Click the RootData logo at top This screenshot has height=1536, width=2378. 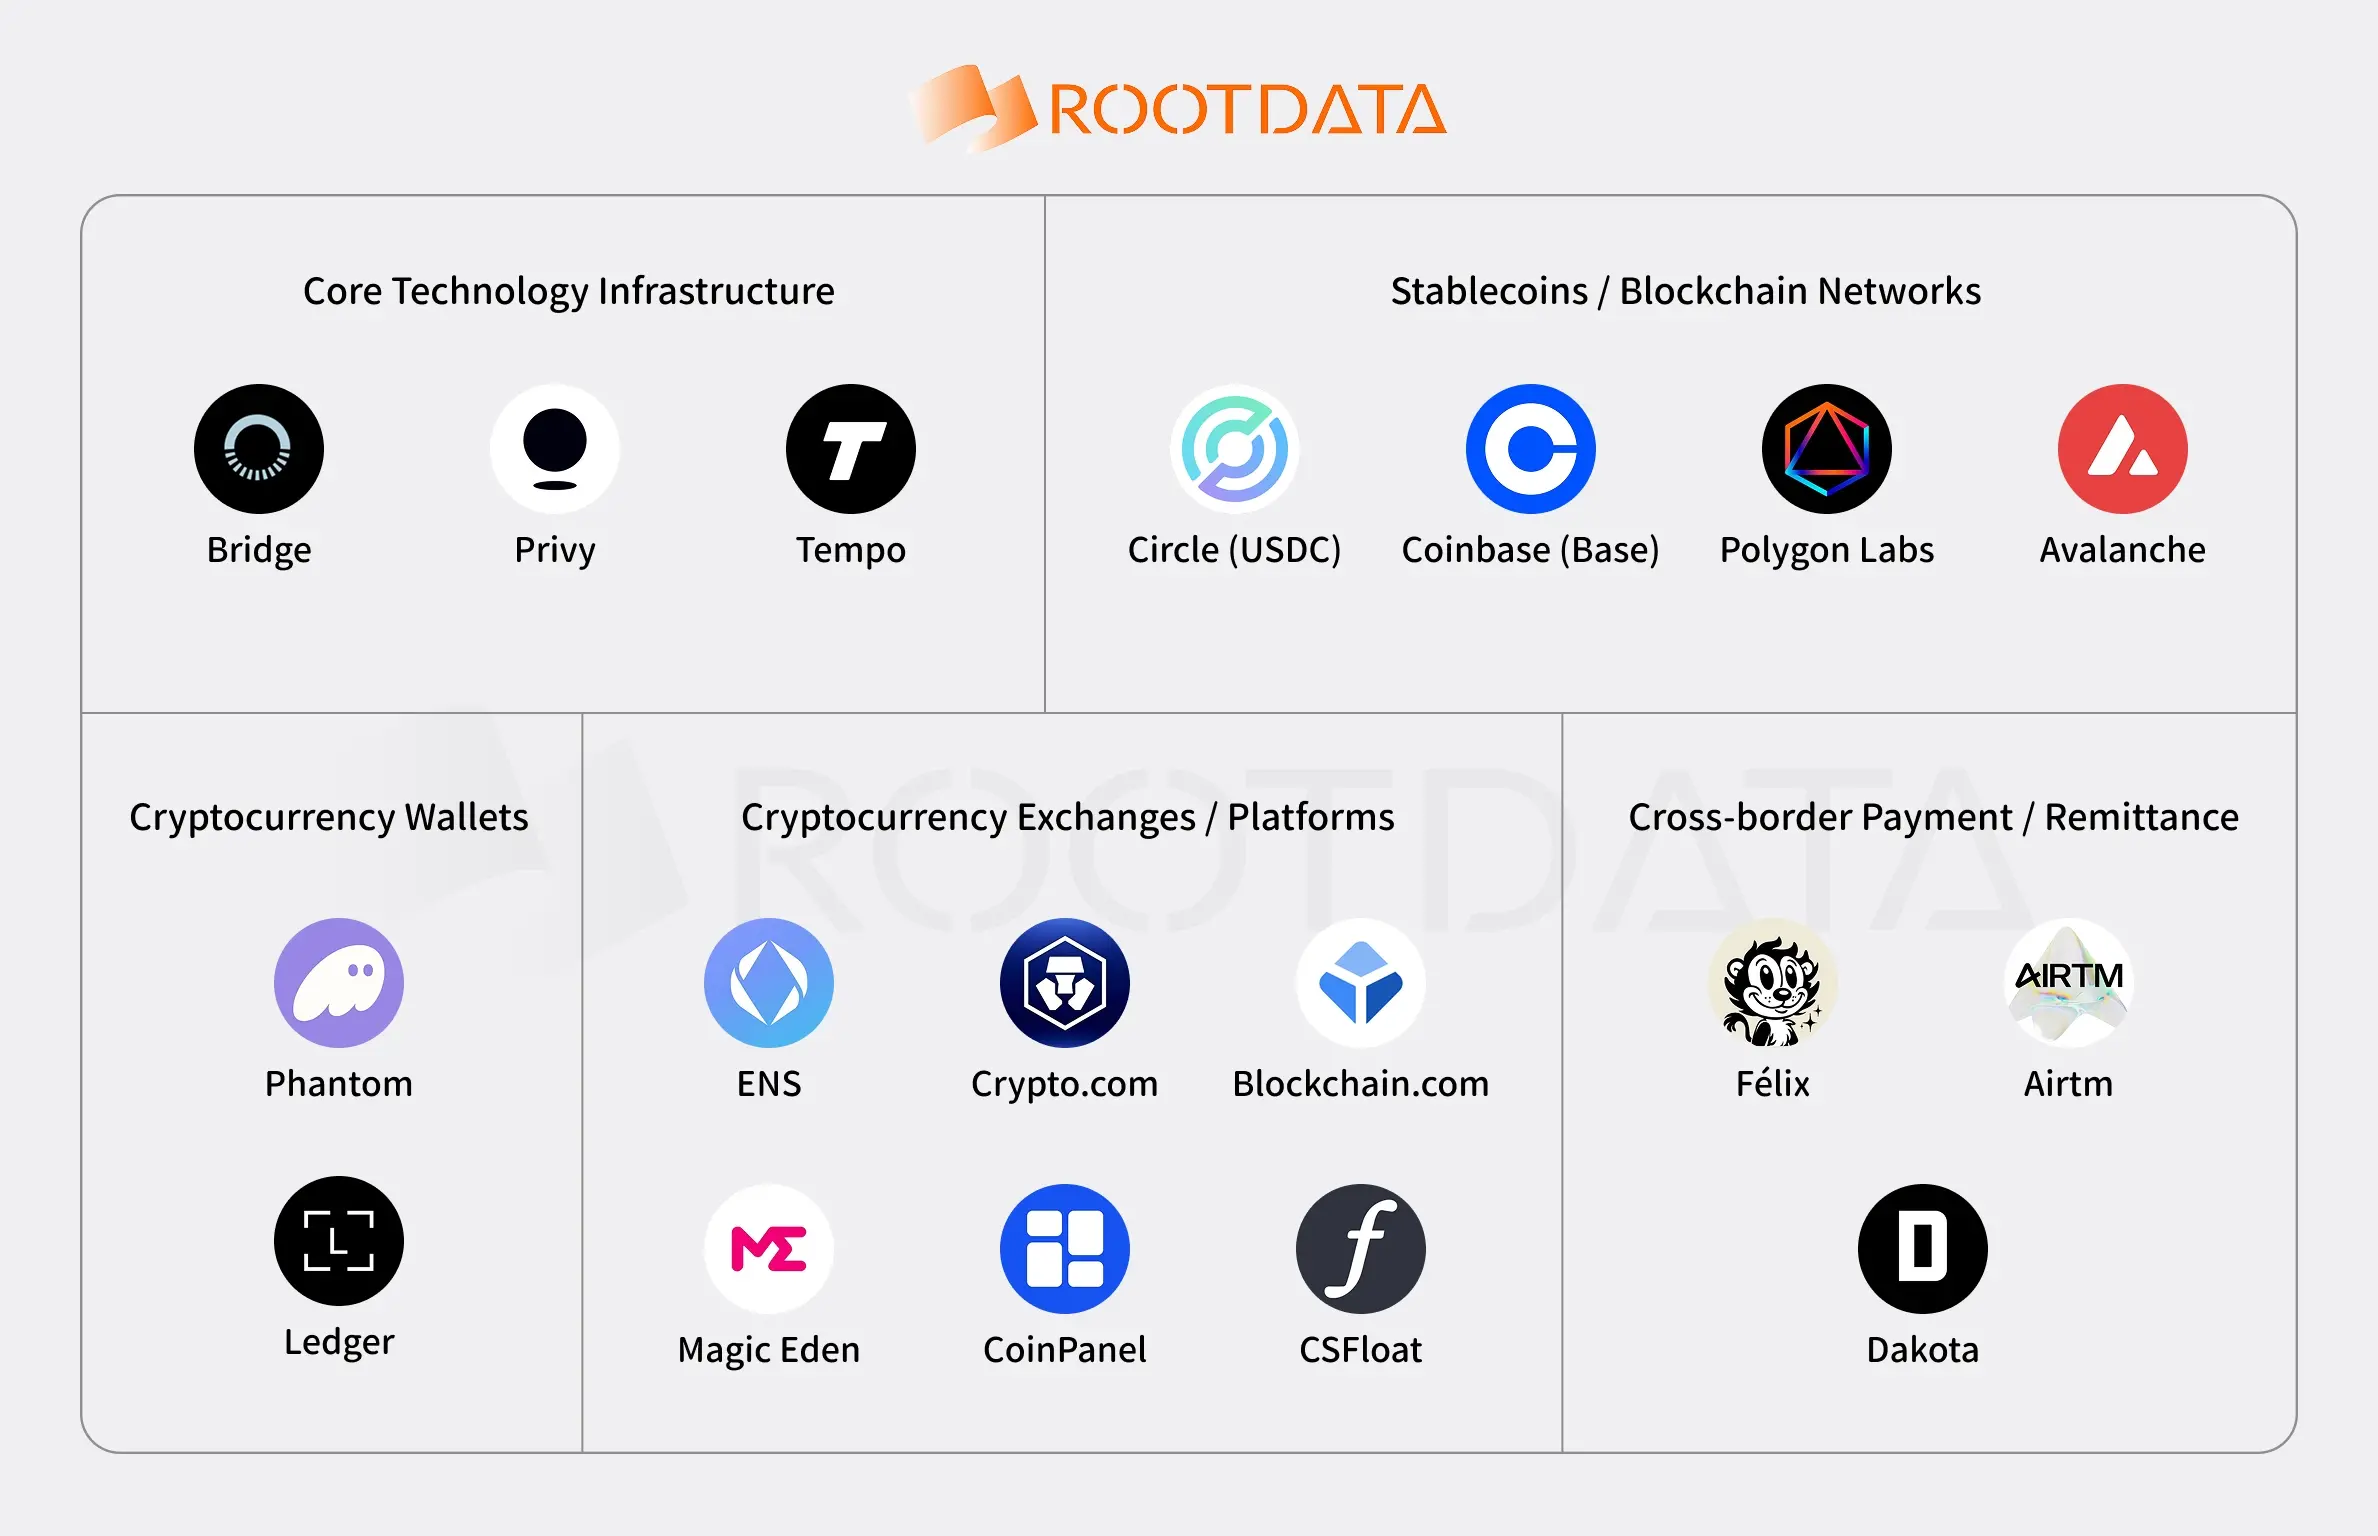tap(1180, 109)
